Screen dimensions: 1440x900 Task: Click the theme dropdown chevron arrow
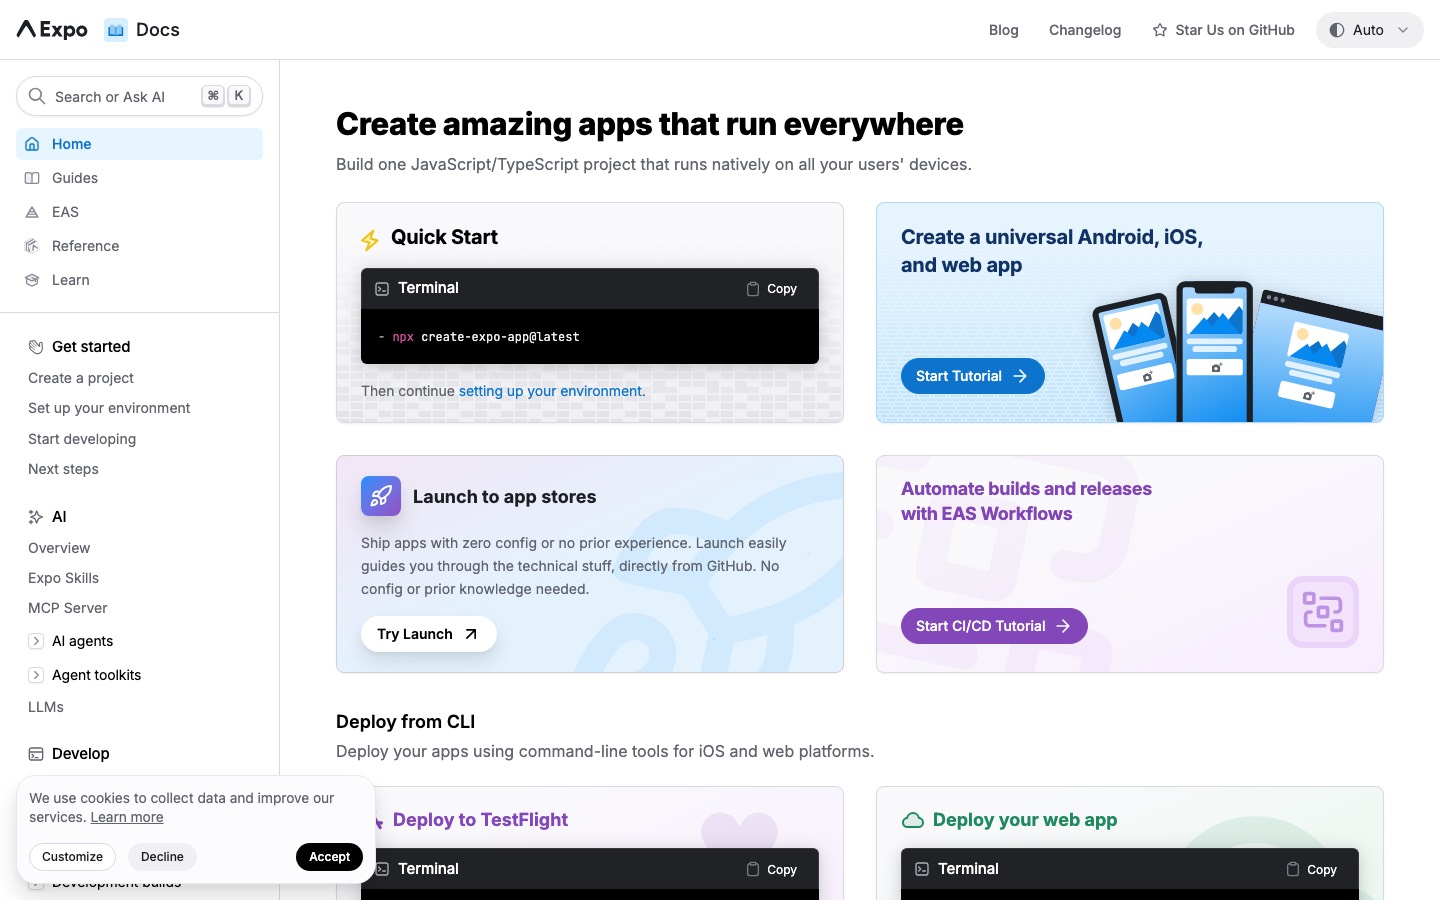1403,30
